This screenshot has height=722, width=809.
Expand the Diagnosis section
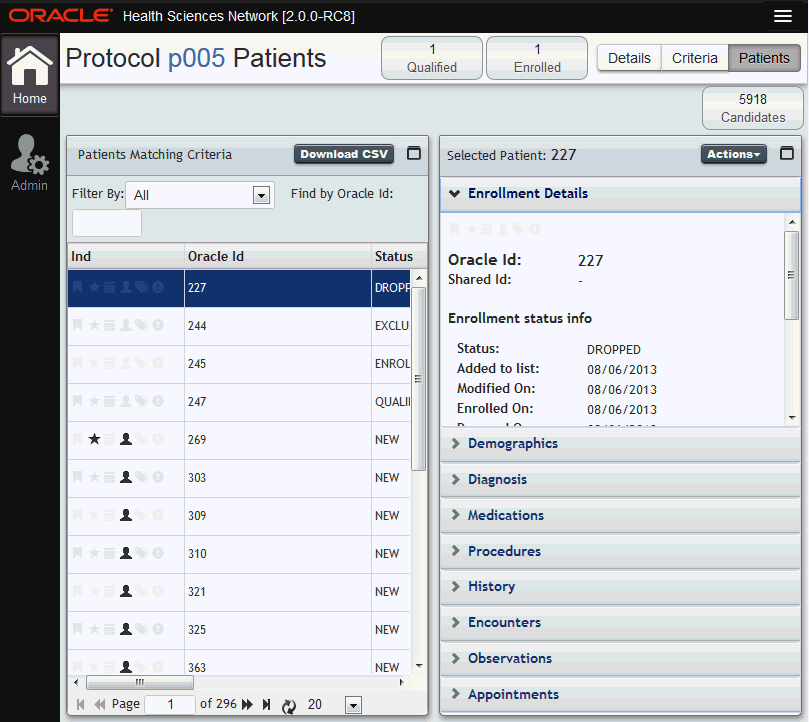pyautogui.click(x=620, y=480)
